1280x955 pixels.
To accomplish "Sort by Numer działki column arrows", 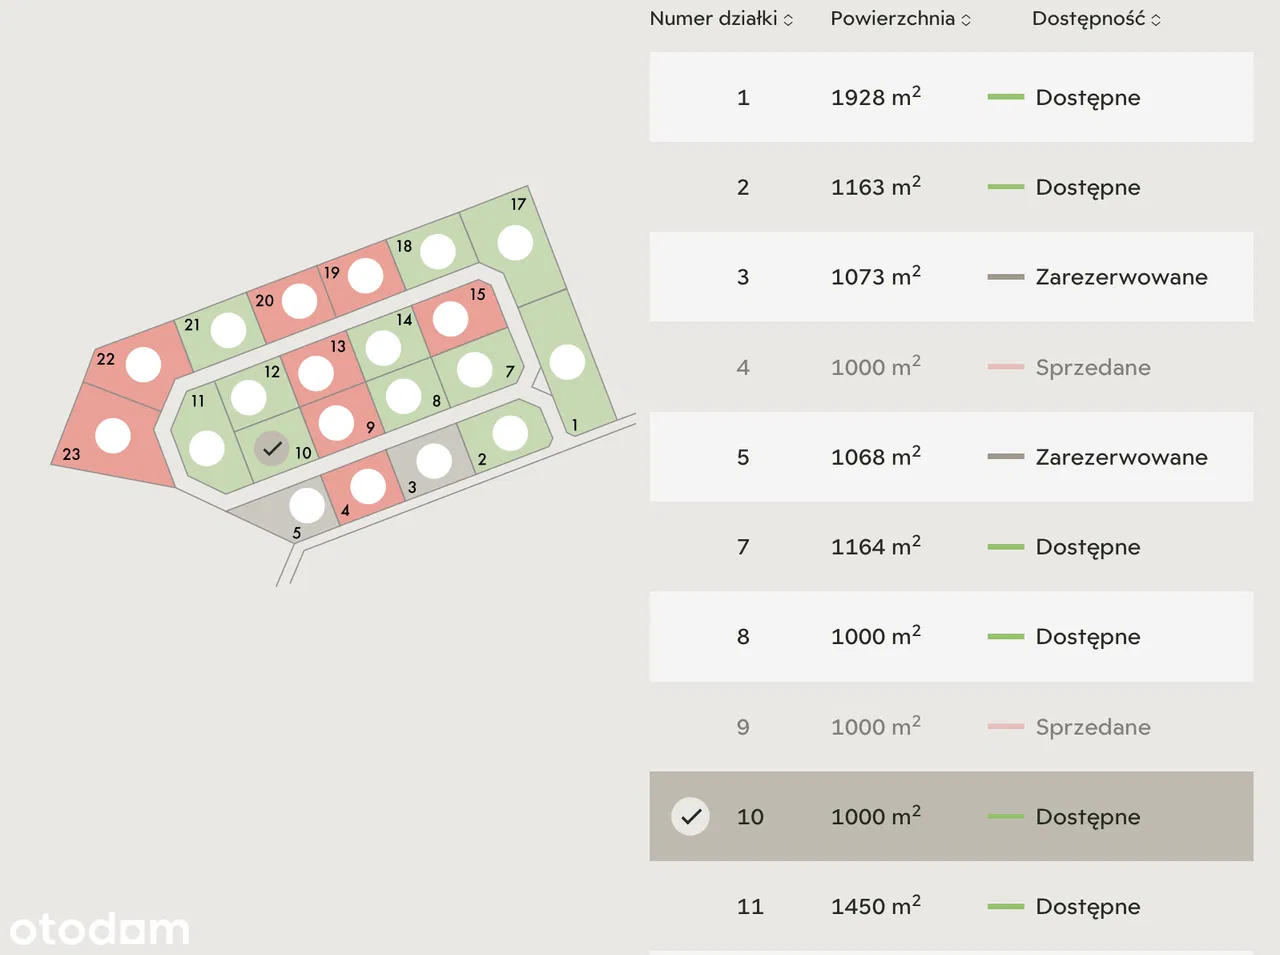I will coord(788,20).
